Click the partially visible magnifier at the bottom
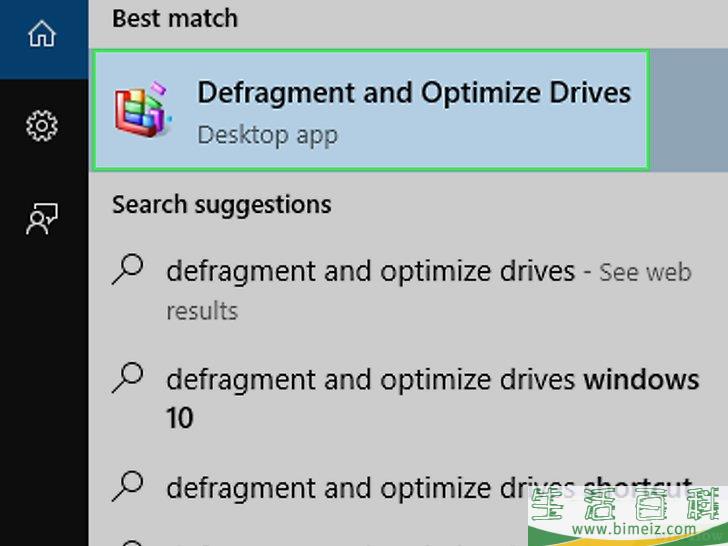 pos(131,543)
